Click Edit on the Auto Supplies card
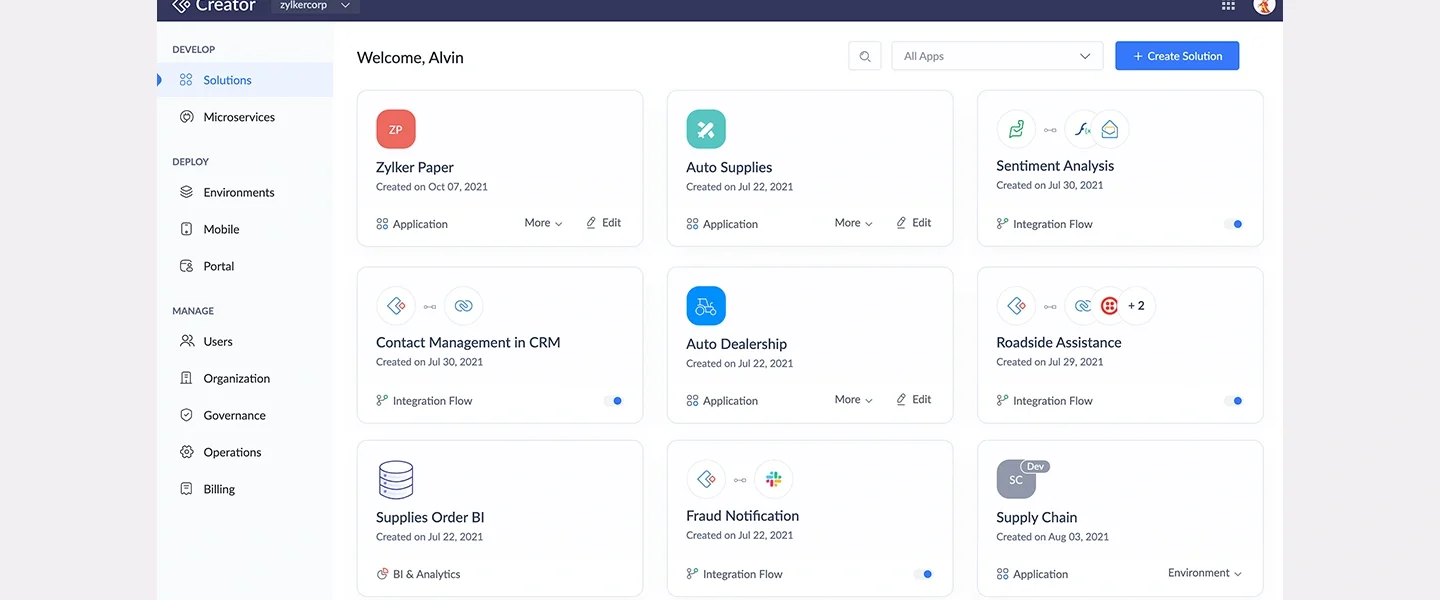Screen dimensions: 1440x600 [913, 223]
